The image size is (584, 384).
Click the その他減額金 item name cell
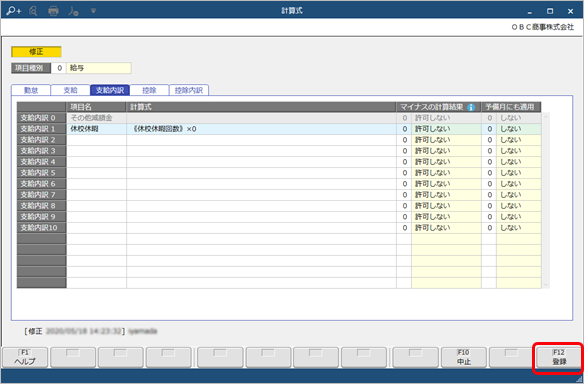coord(96,118)
